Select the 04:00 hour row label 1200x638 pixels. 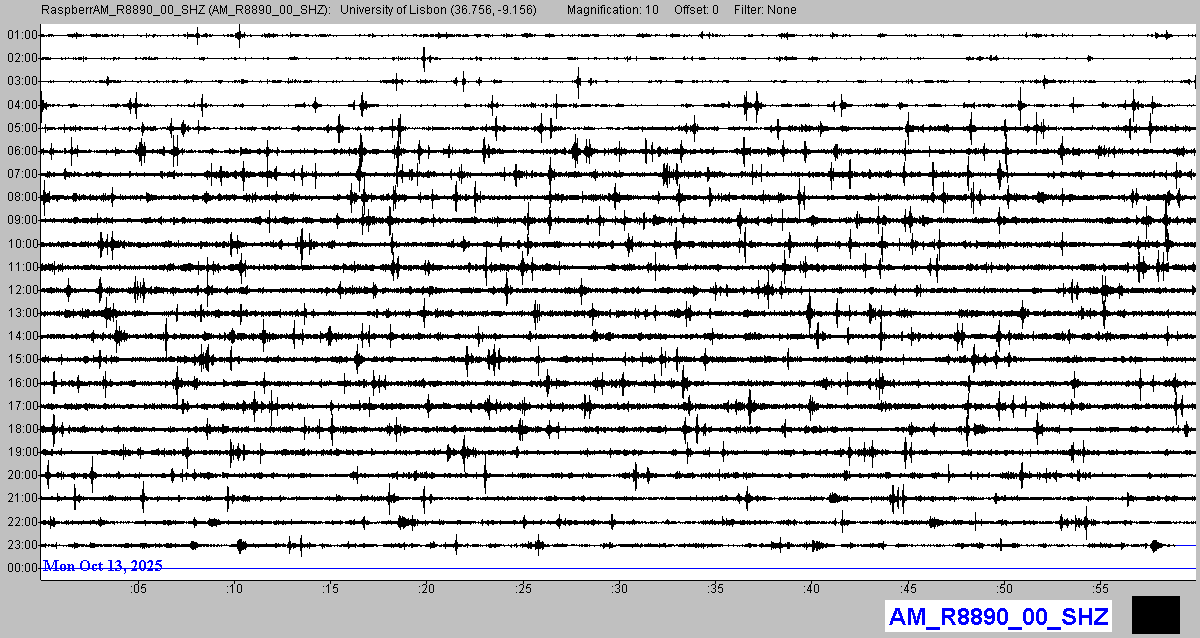pyautogui.click(x=21, y=105)
